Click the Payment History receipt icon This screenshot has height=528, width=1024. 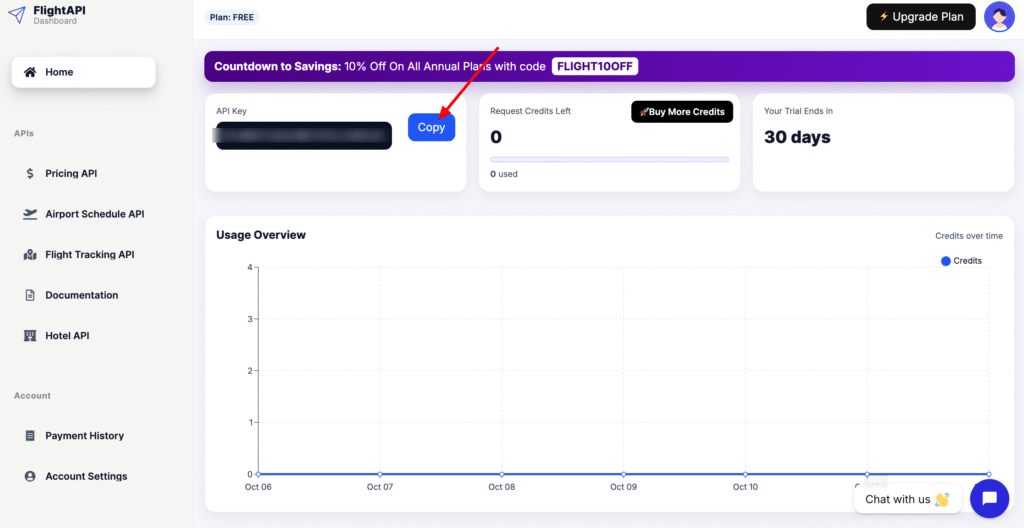30,436
